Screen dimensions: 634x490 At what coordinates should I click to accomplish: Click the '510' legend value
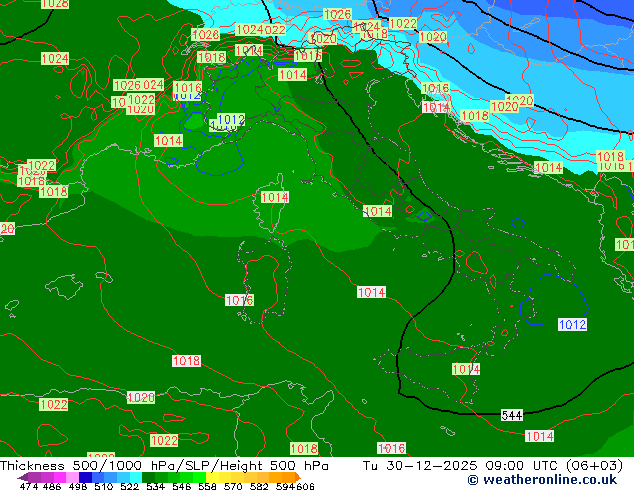coord(104,486)
